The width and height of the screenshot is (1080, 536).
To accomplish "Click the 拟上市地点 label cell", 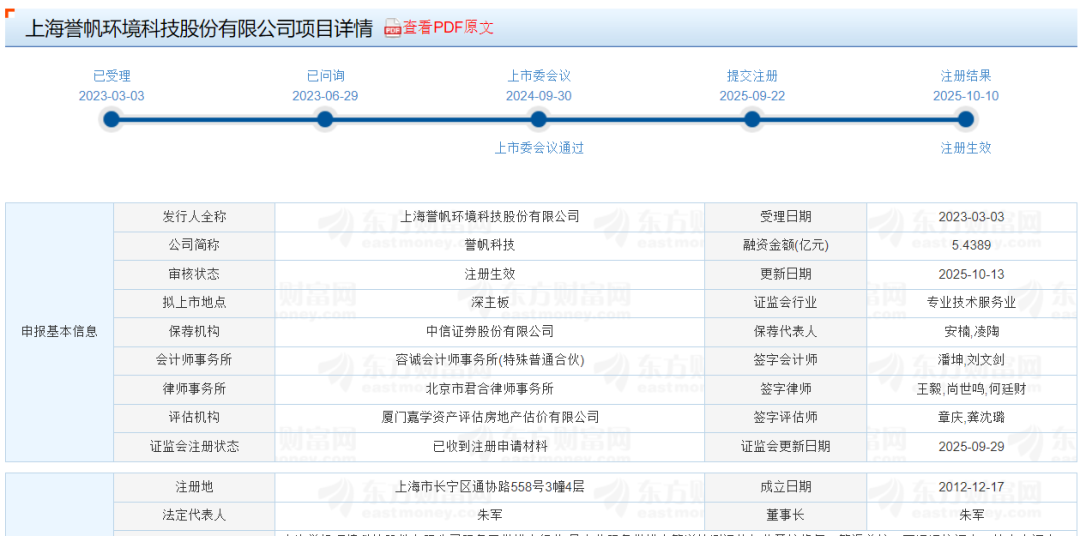I will [x=194, y=303].
